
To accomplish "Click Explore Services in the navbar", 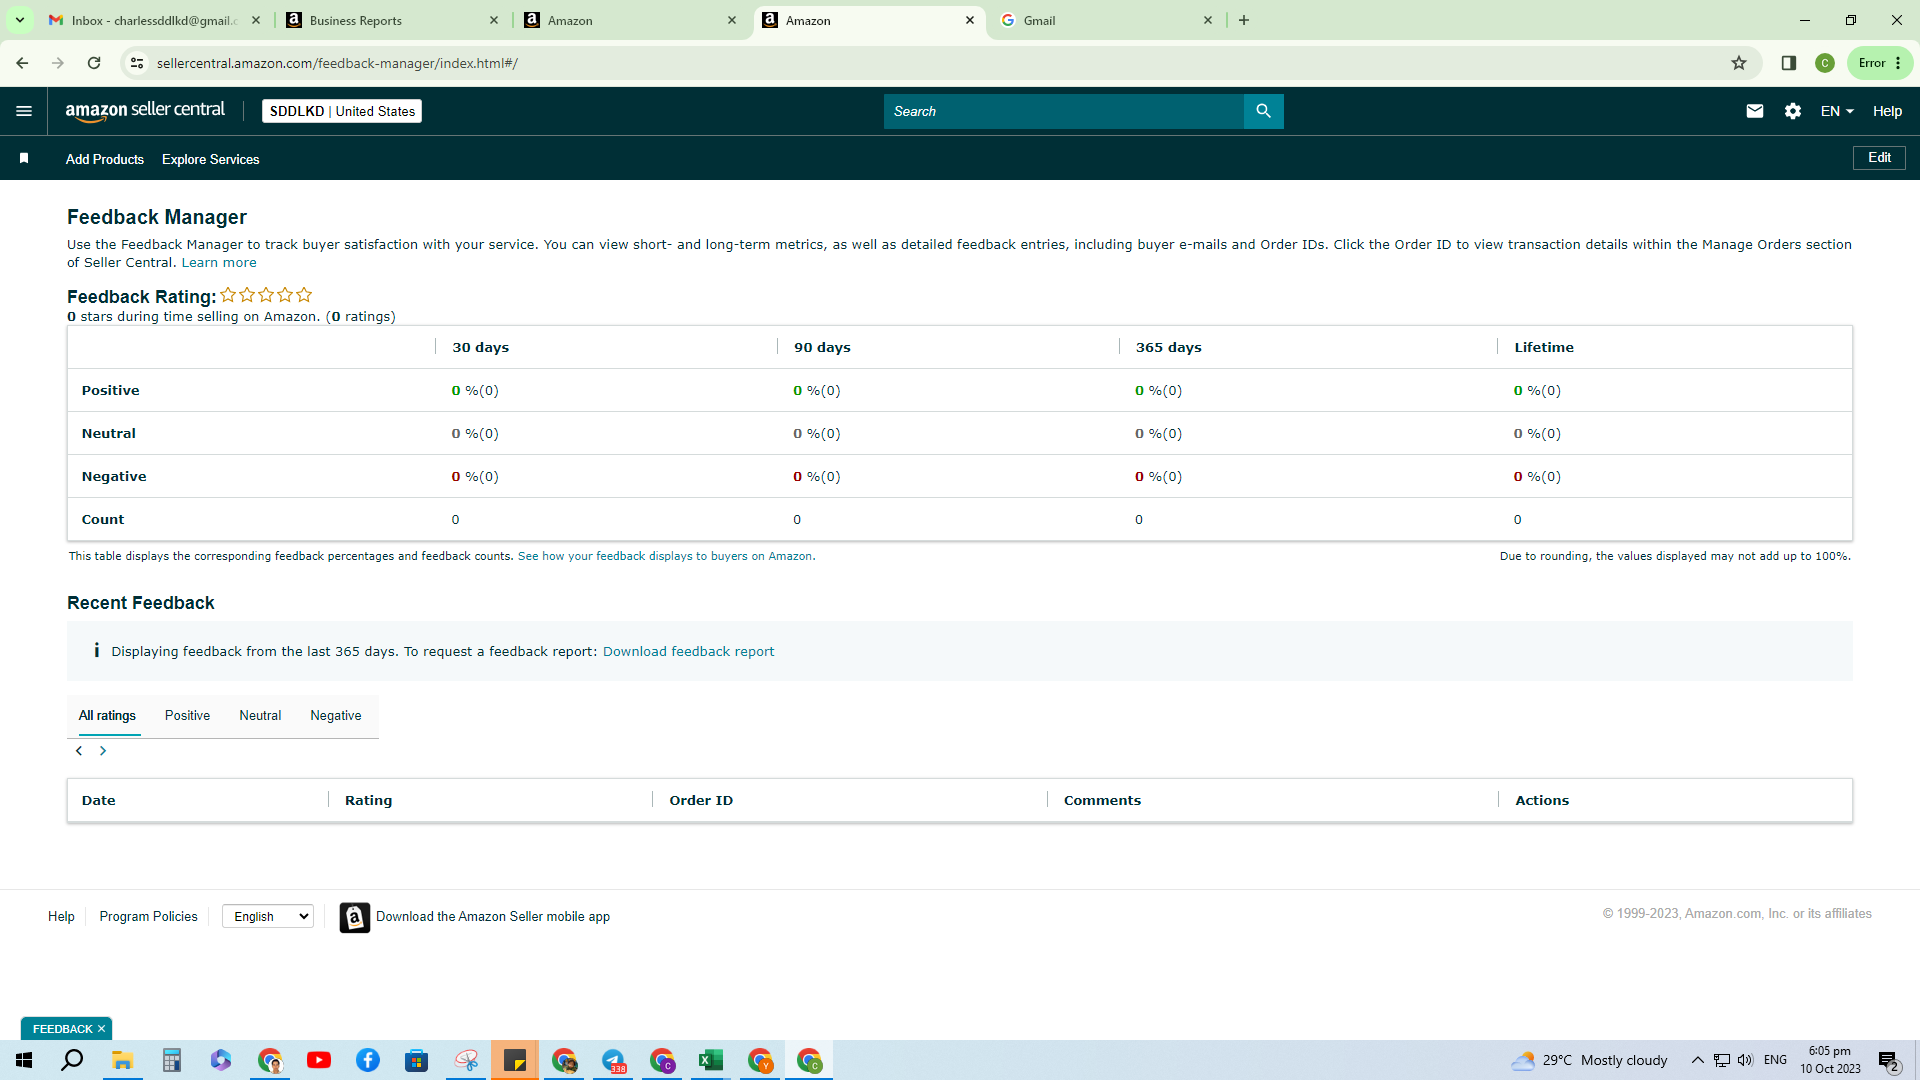I will pos(211,159).
